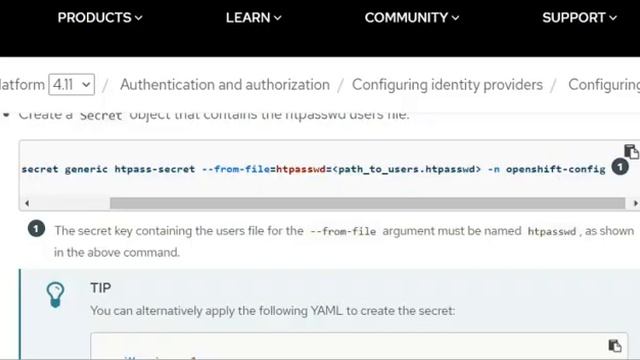Open the PRODUCTS navigation menu
640x360 pixels.
[100, 18]
